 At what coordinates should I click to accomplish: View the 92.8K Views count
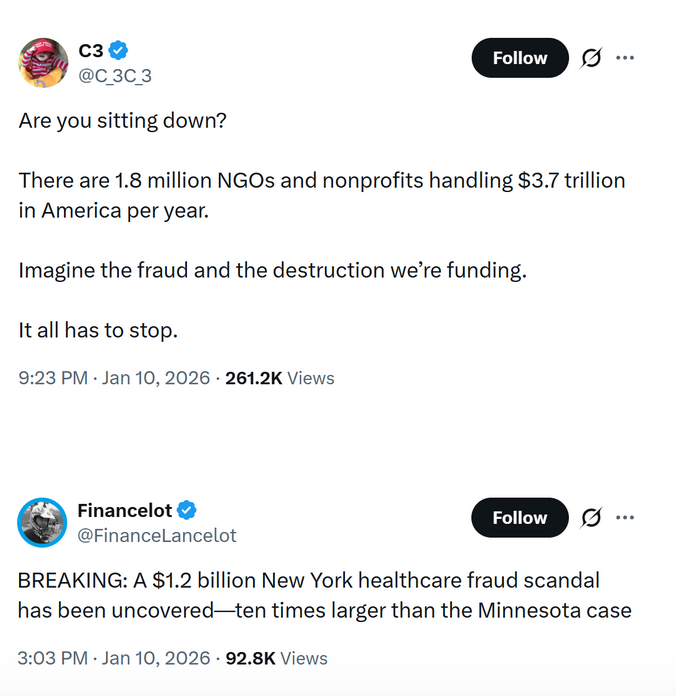[277, 658]
